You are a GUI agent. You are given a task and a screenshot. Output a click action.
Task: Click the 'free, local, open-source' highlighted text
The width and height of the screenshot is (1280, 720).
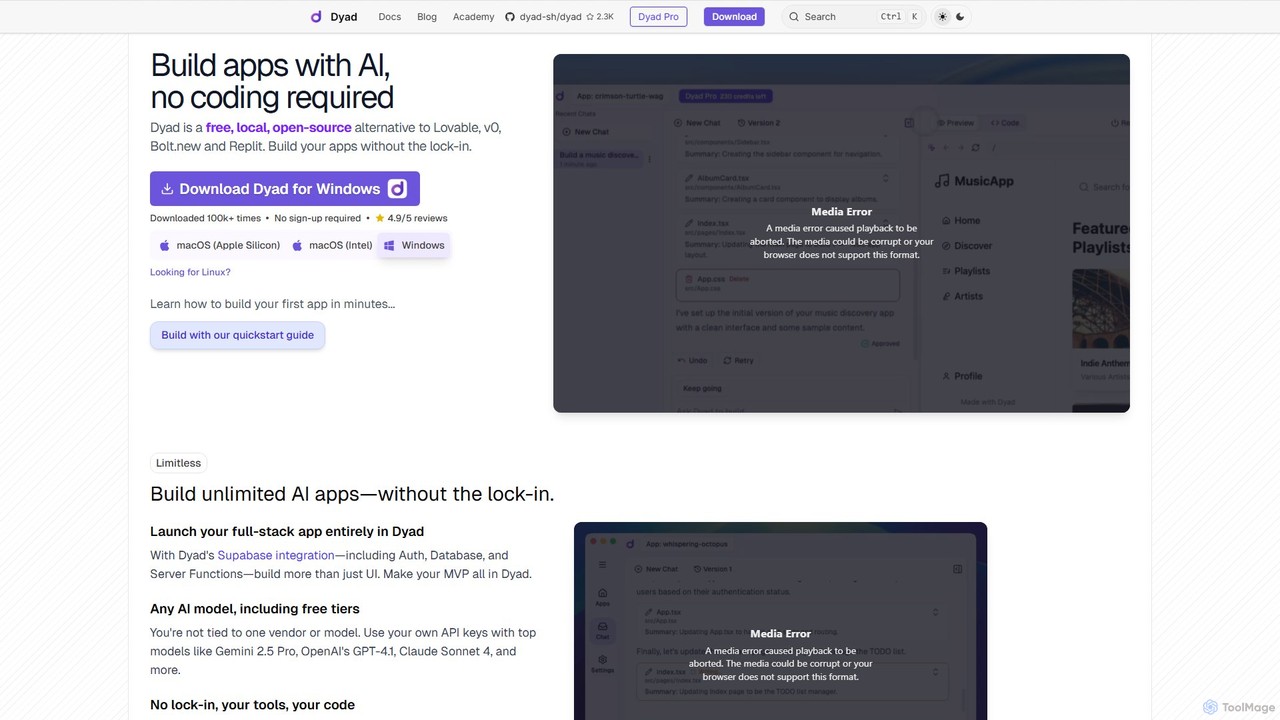(278, 127)
